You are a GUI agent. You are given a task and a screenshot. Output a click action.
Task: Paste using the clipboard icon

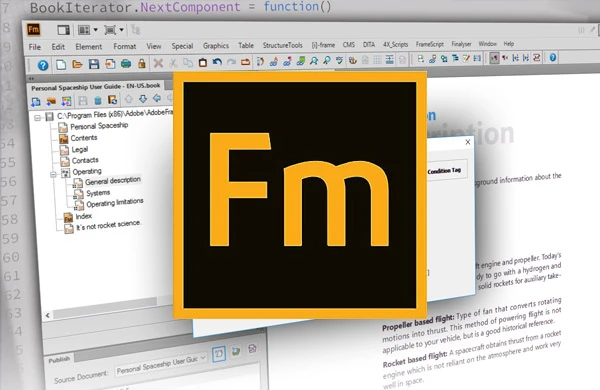click(x=202, y=62)
